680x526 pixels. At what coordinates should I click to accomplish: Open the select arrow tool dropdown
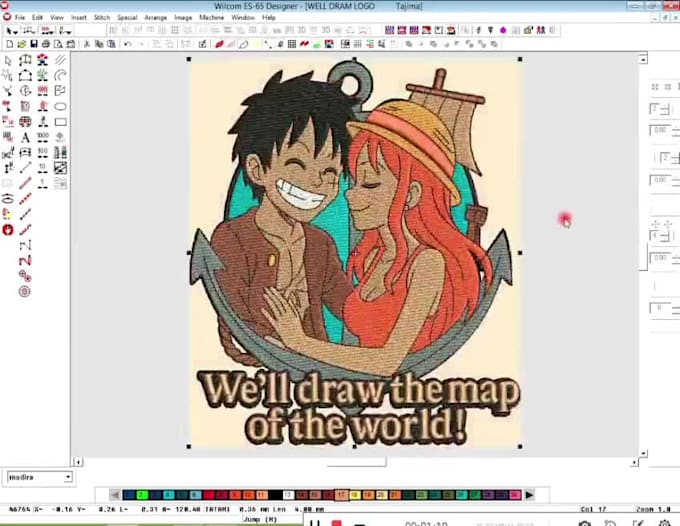coord(16,32)
